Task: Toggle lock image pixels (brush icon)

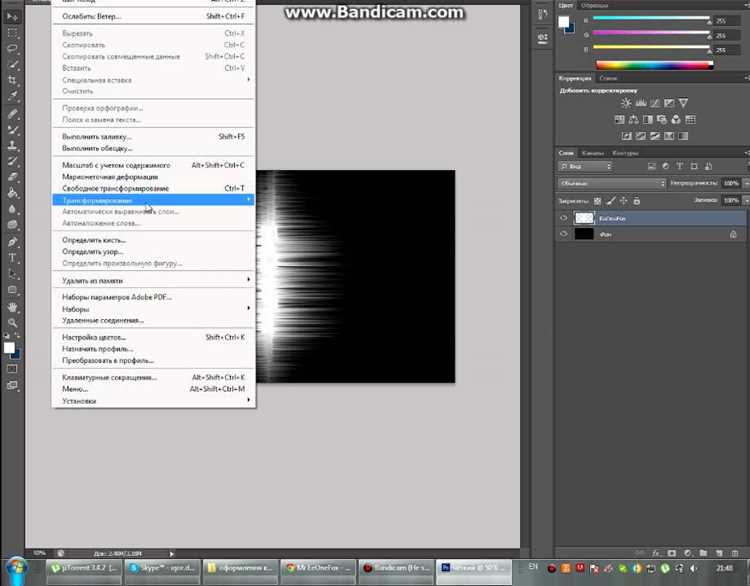Action: point(611,201)
